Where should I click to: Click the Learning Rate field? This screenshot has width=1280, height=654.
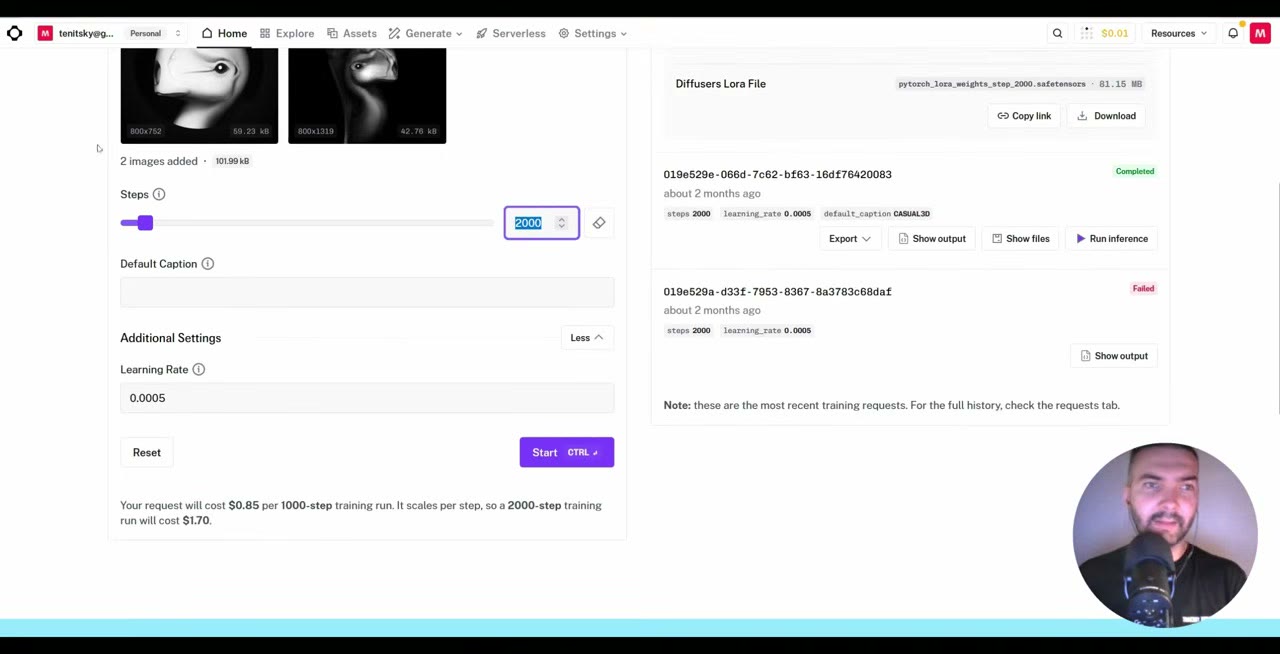367,398
